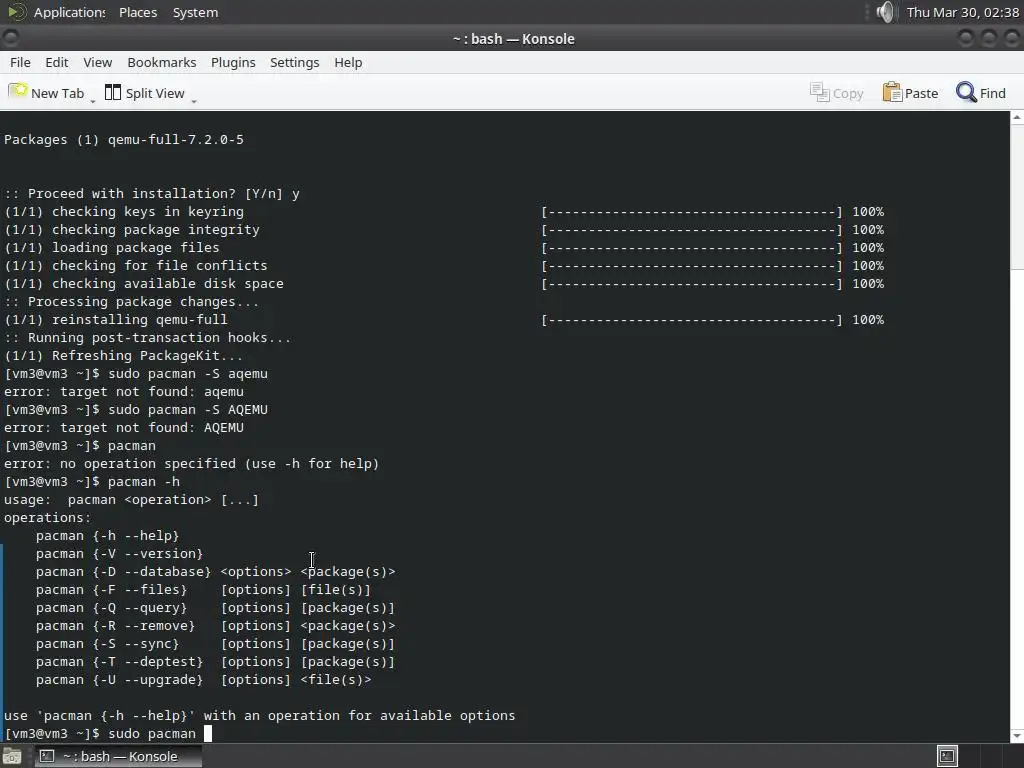Click the scrollbar up arrow

pyautogui.click(x=1017, y=118)
